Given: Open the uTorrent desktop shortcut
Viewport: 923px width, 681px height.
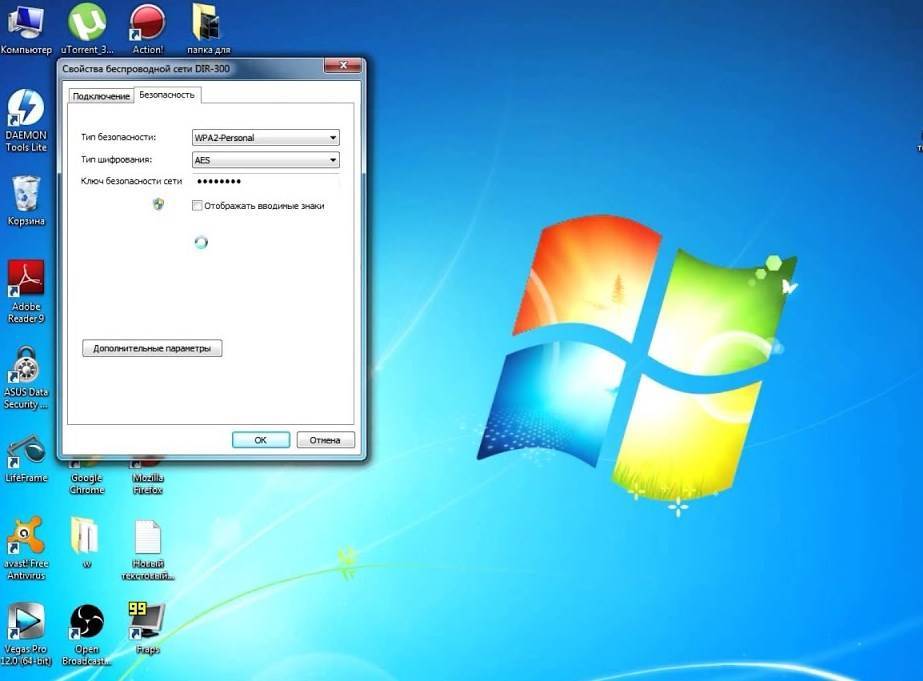Looking at the screenshot, I should tap(87, 22).
